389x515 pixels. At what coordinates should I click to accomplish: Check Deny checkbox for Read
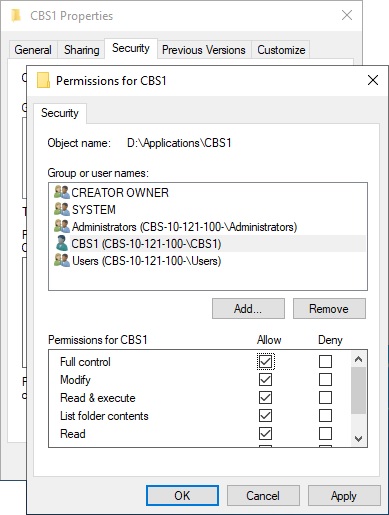point(325,433)
